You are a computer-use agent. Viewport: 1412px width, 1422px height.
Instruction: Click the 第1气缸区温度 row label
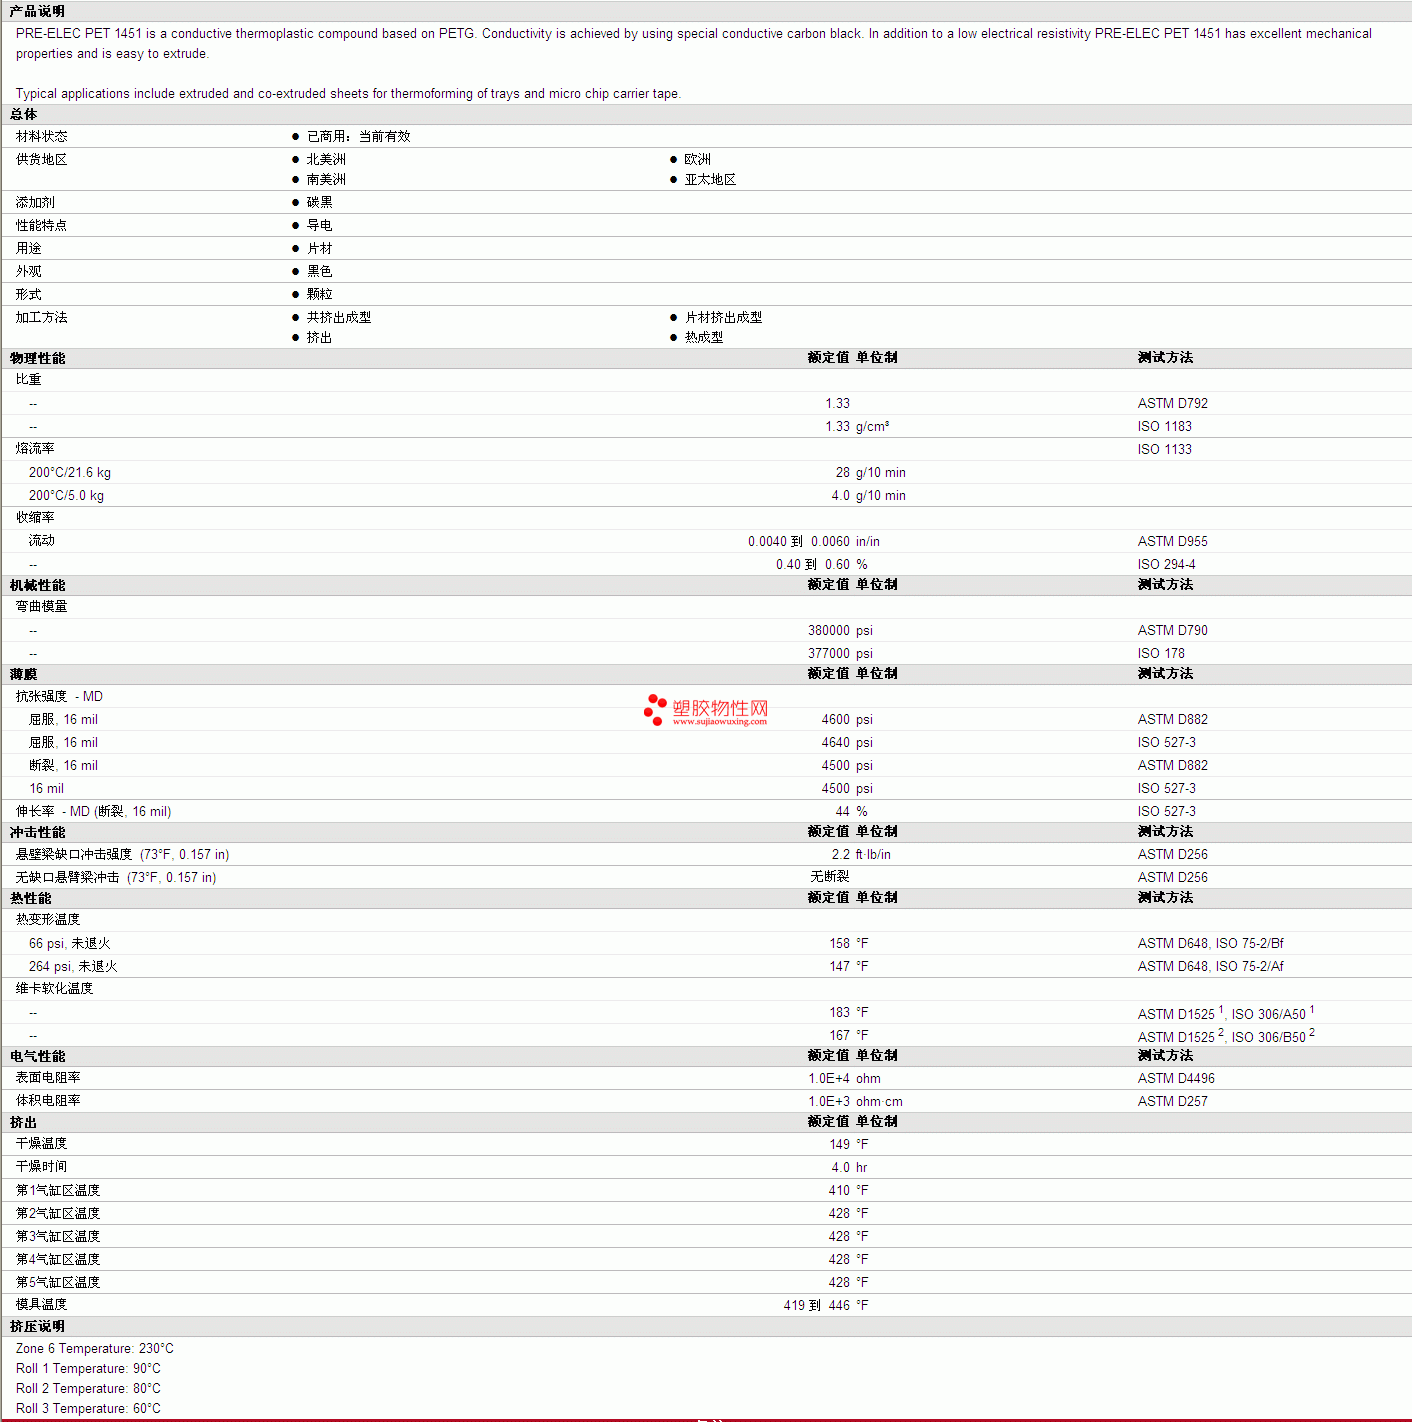58,1190
